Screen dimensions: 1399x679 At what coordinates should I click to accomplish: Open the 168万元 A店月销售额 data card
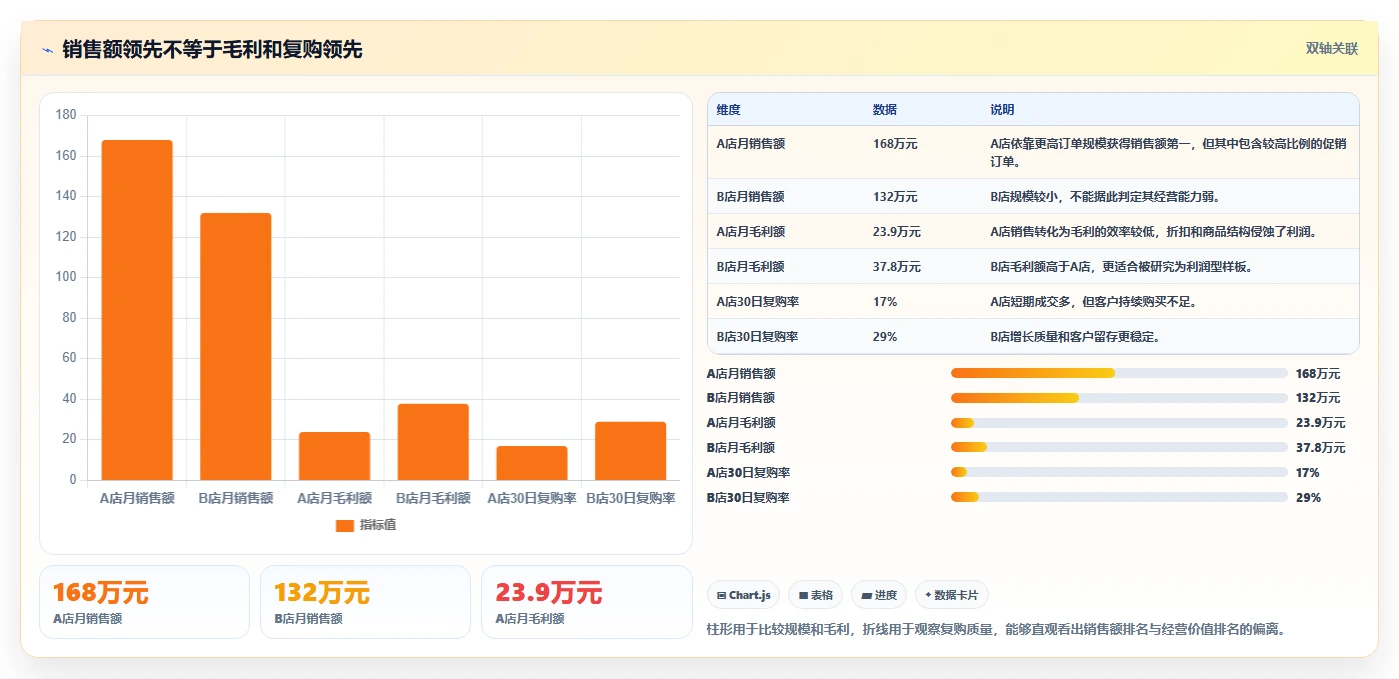tap(144, 602)
